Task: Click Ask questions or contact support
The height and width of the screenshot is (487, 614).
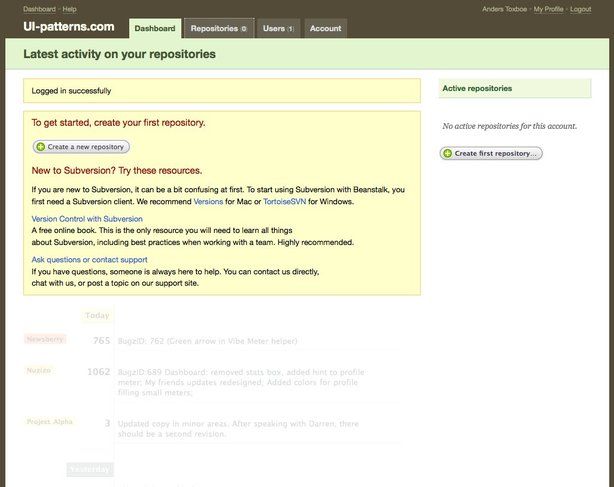Action: (x=90, y=259)
